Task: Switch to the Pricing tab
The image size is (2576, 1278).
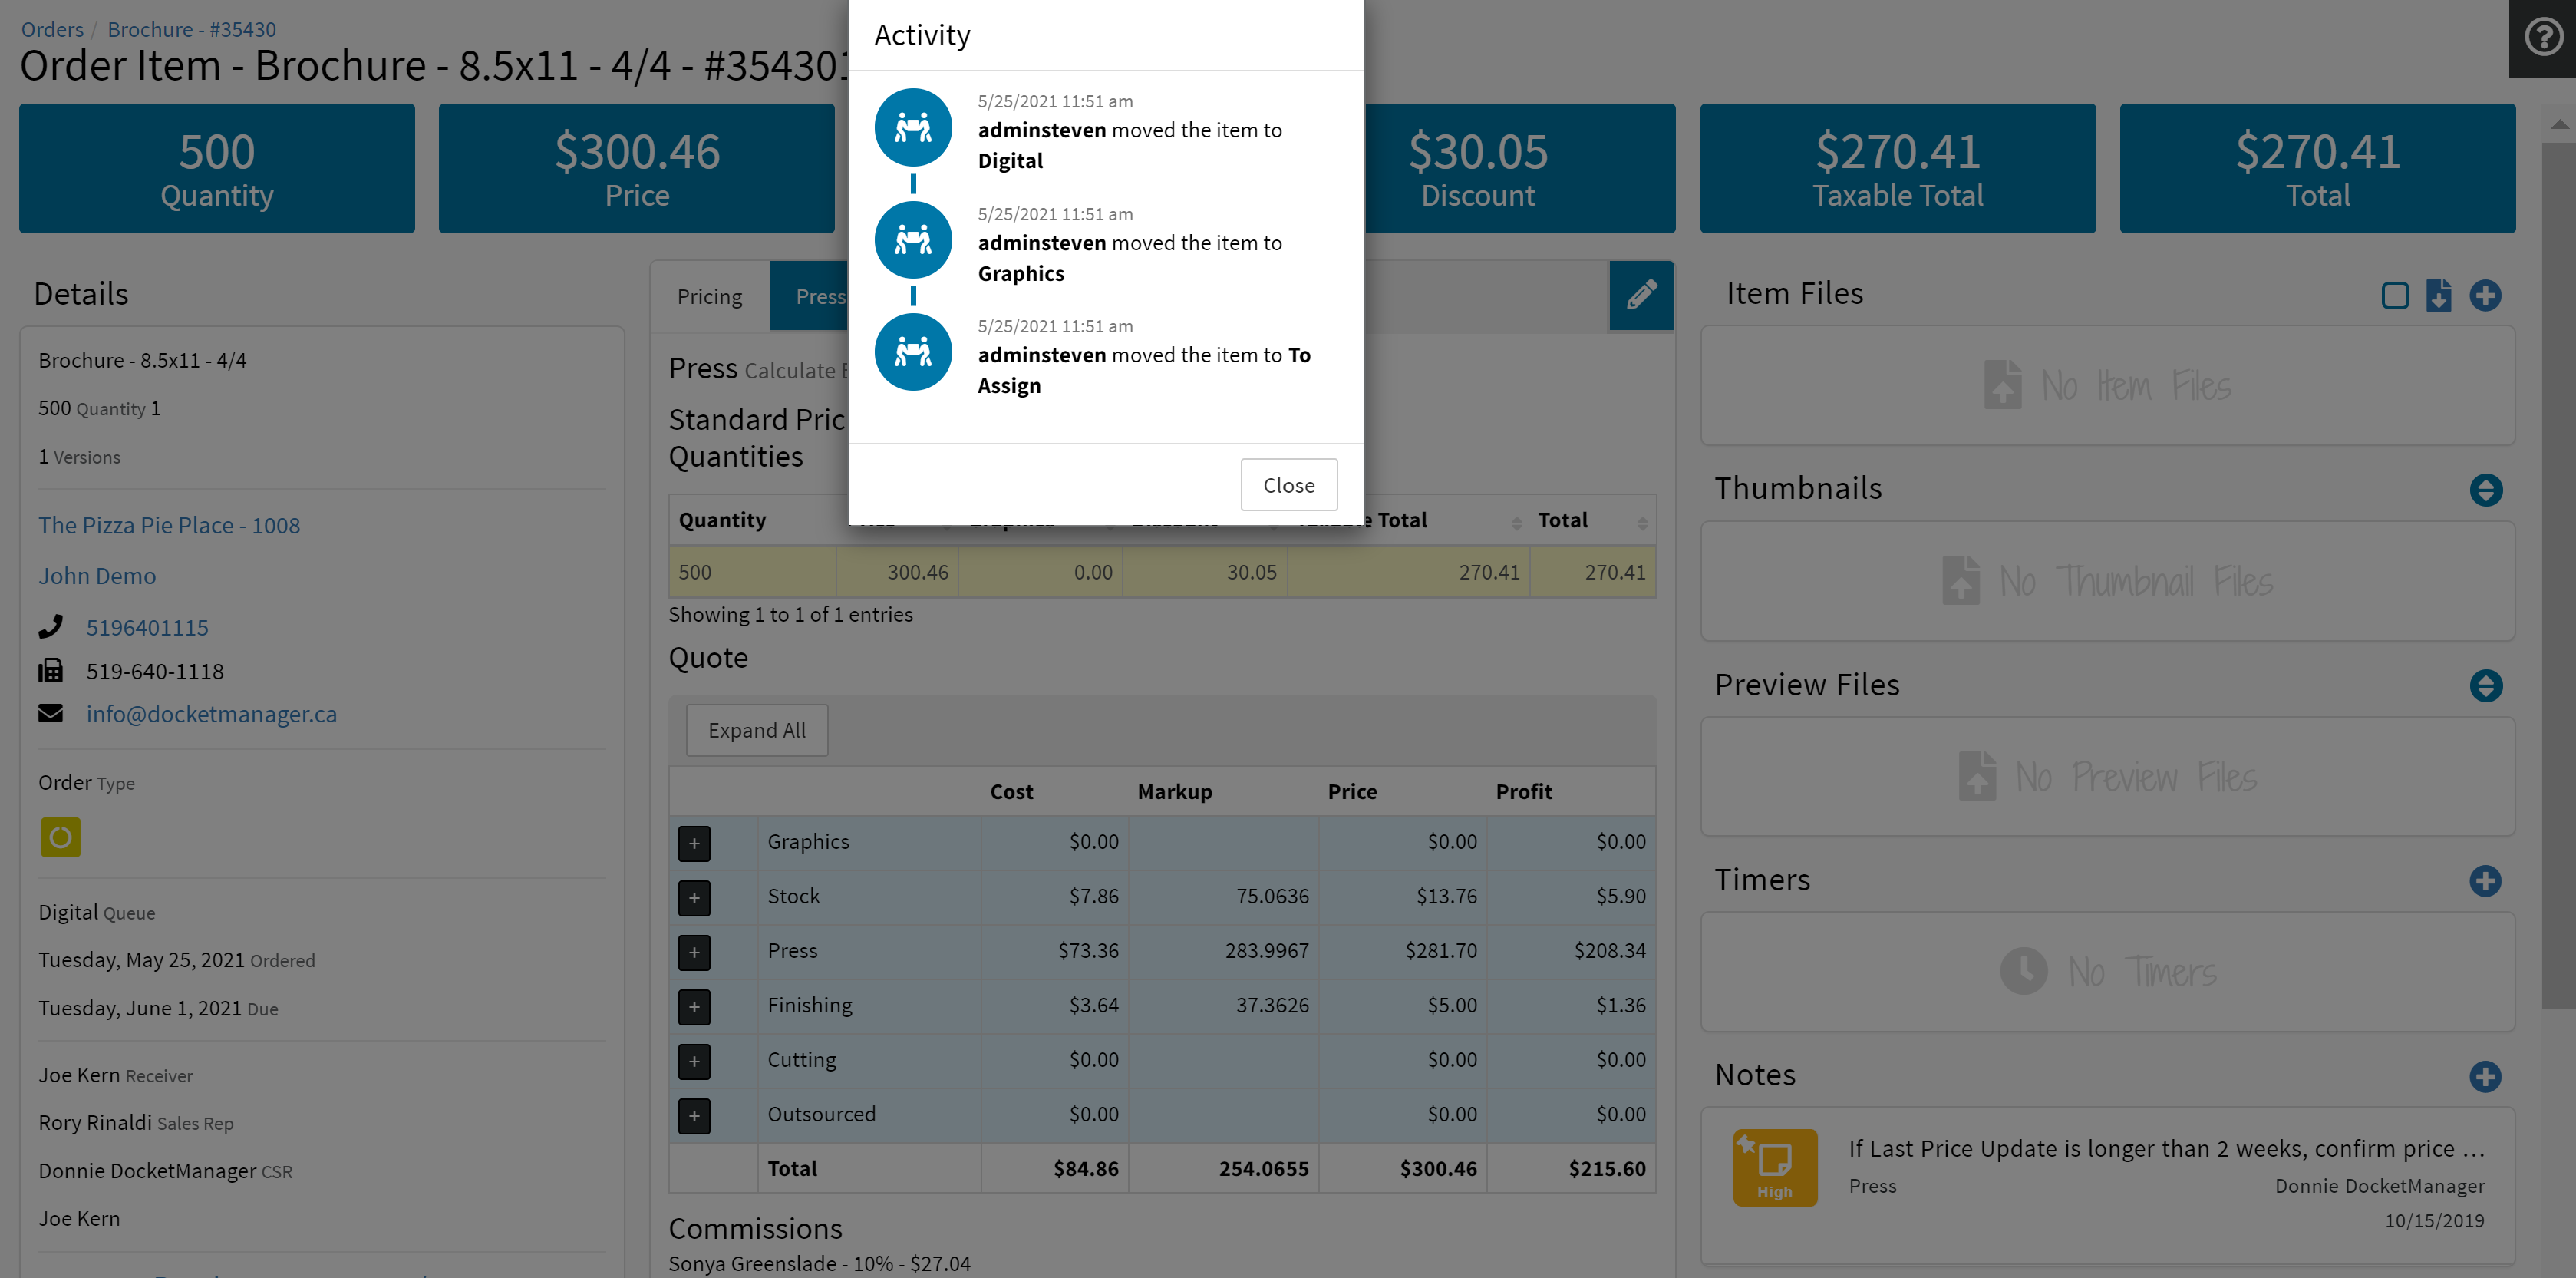Action: pyautogui.click(x=709, y=297)
